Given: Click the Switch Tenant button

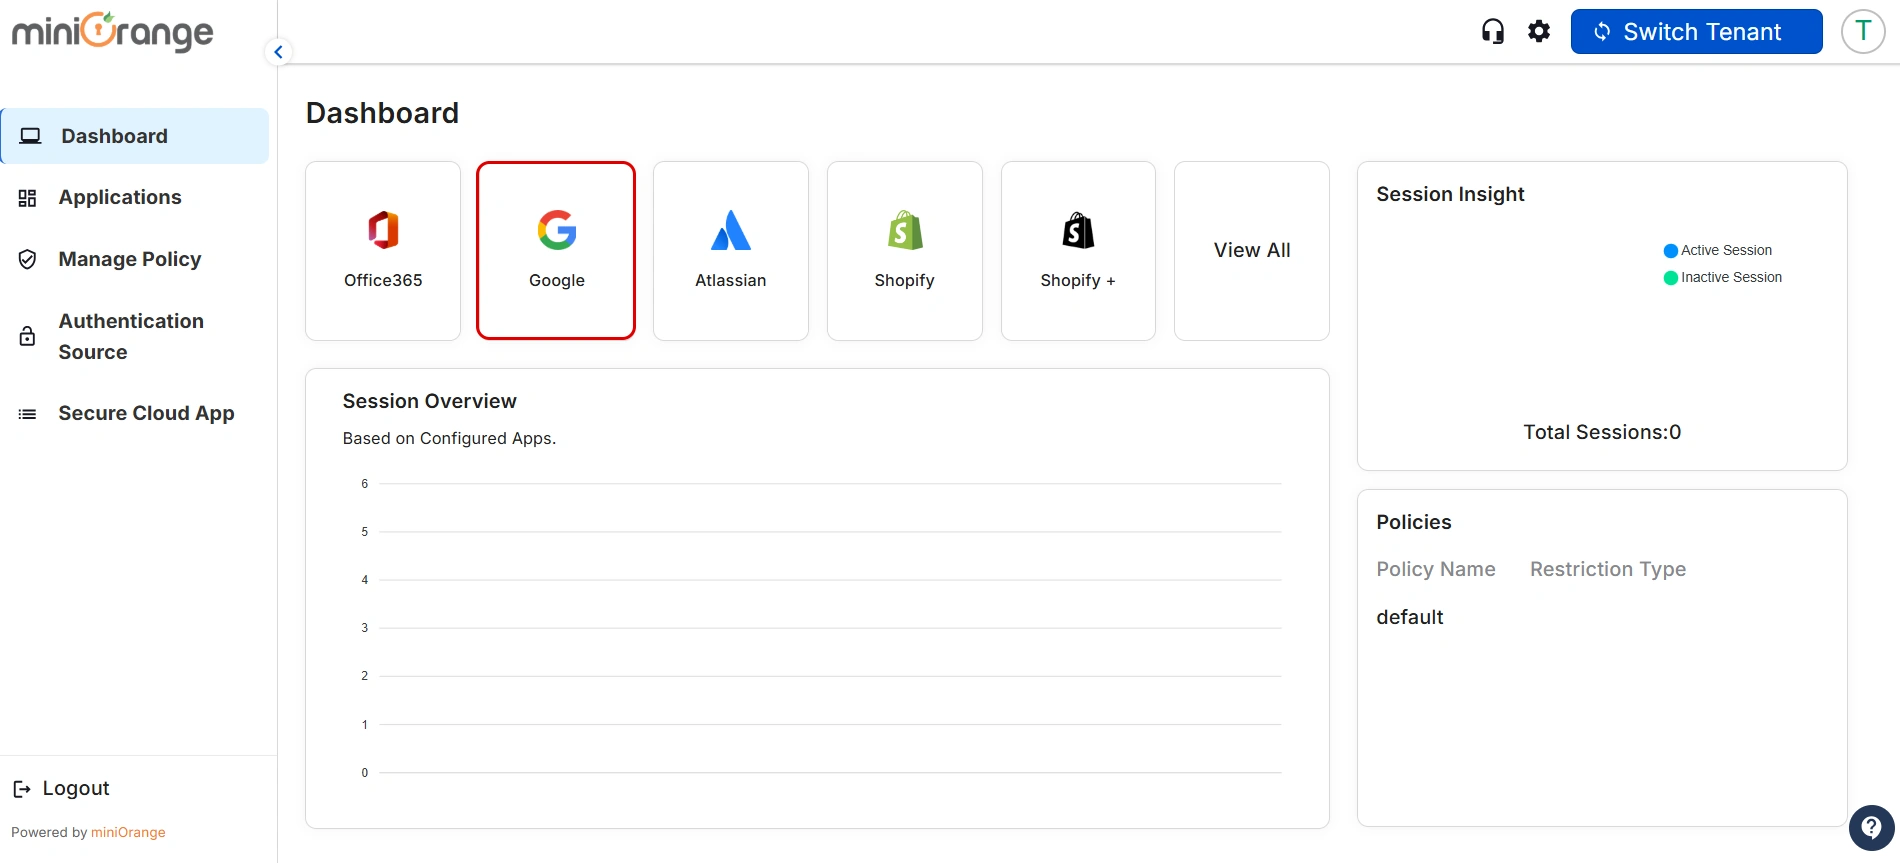Looking at the screenshot, I should coord(1696,32).
